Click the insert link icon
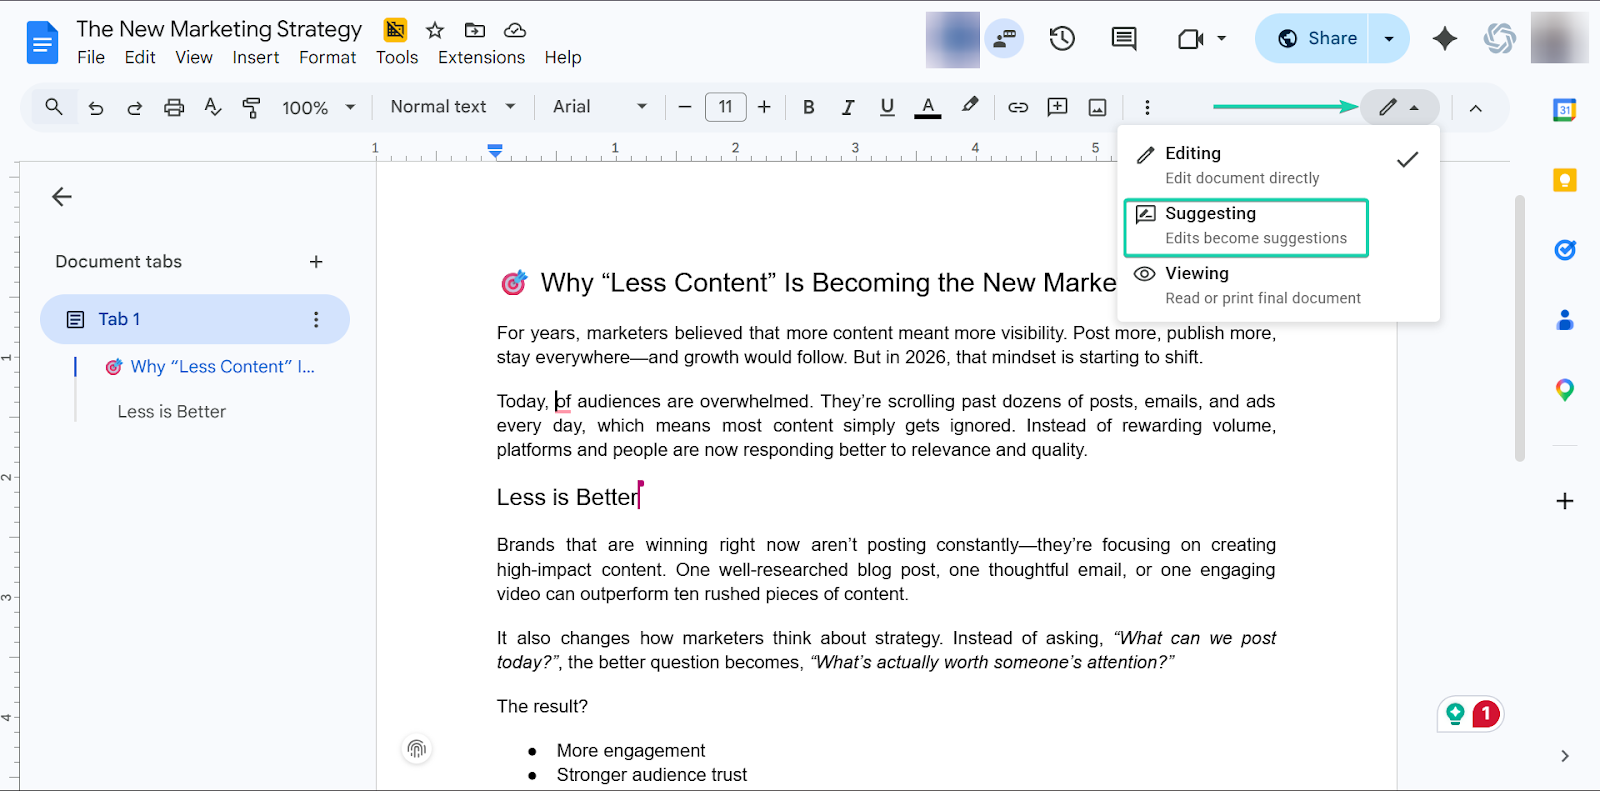The width and height of the screenshot is (1600, 791). click(1018, 107)
